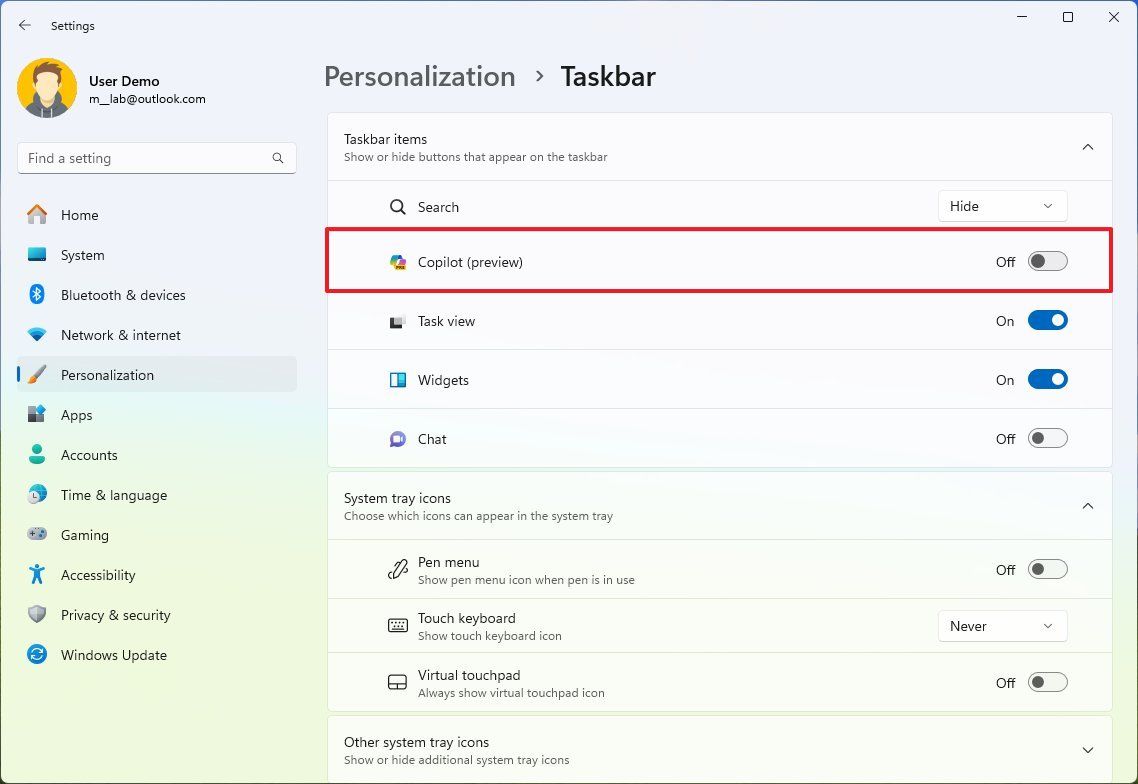Click the Copilot preview icon
The image size is (1138, 784).
(398, 262)
